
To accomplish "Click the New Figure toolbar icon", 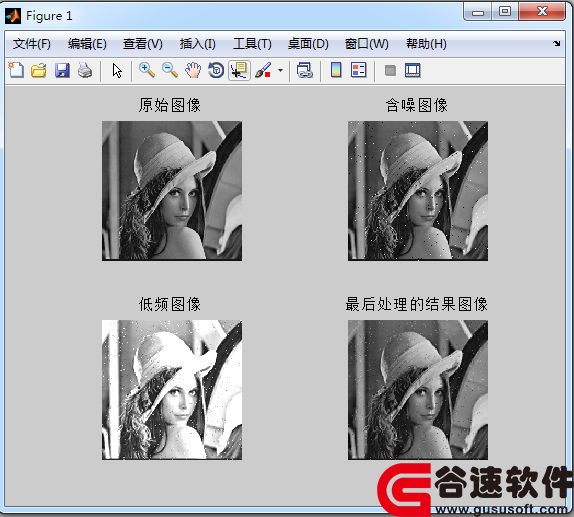I will [x=16, y=70].
